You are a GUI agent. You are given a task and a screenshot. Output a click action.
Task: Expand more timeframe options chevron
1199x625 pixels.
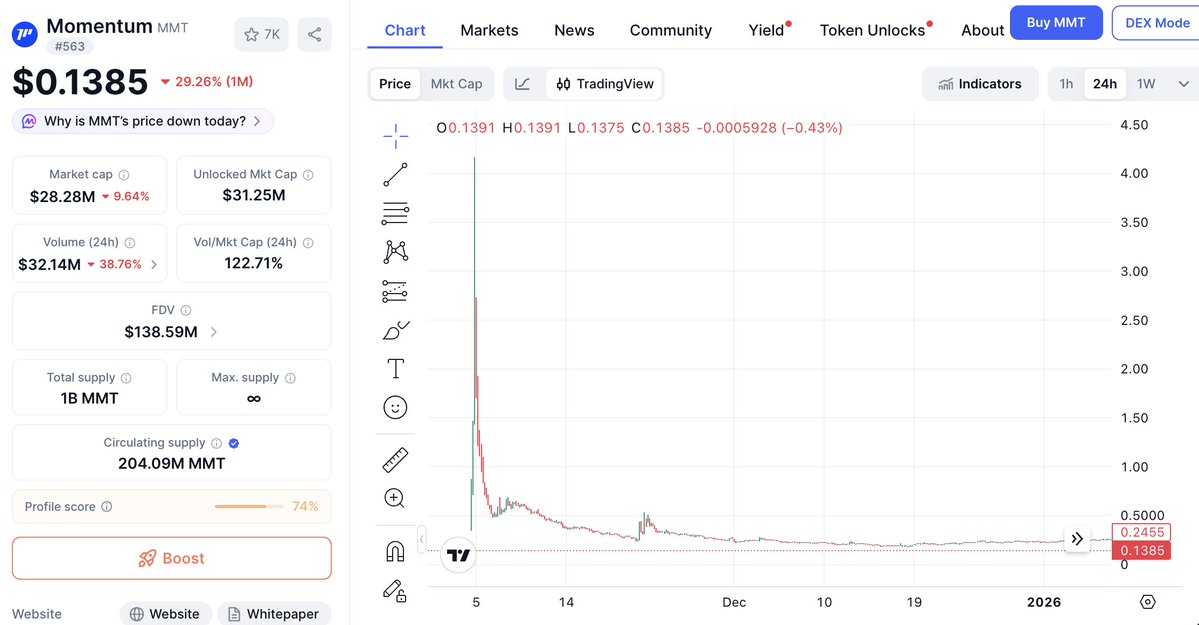(1184, 84)
